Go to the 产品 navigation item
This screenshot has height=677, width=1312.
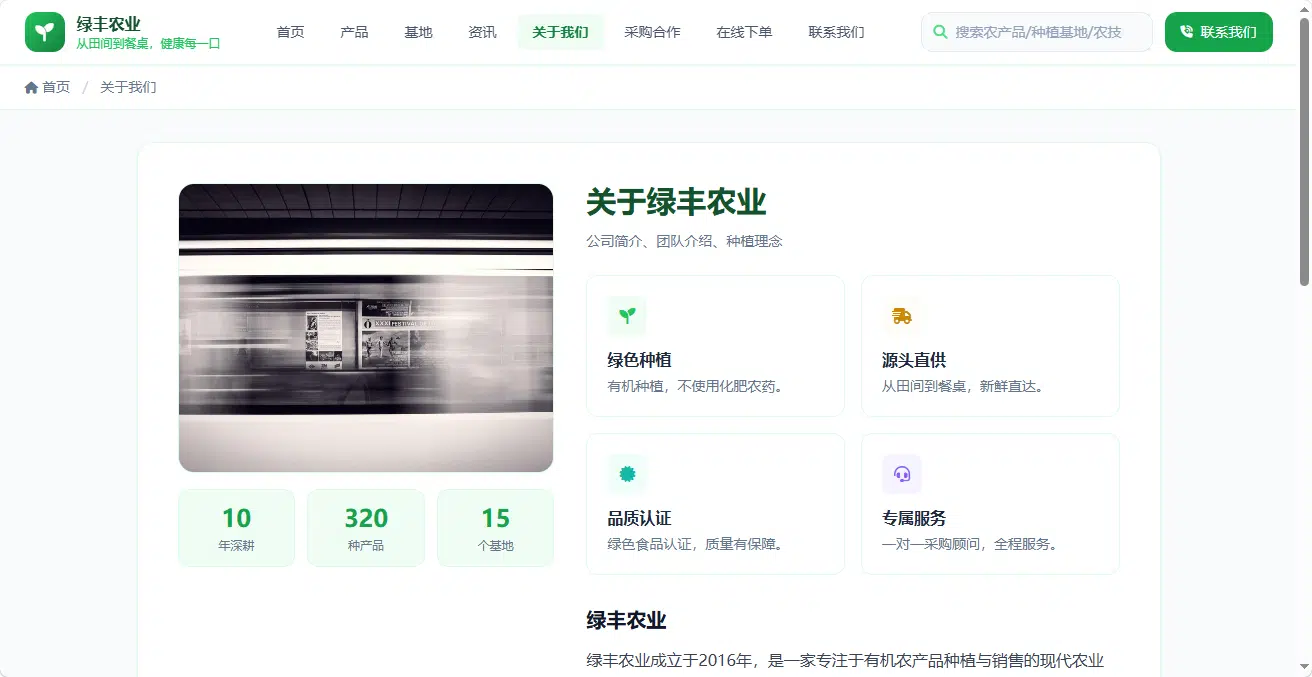point(354,32)
